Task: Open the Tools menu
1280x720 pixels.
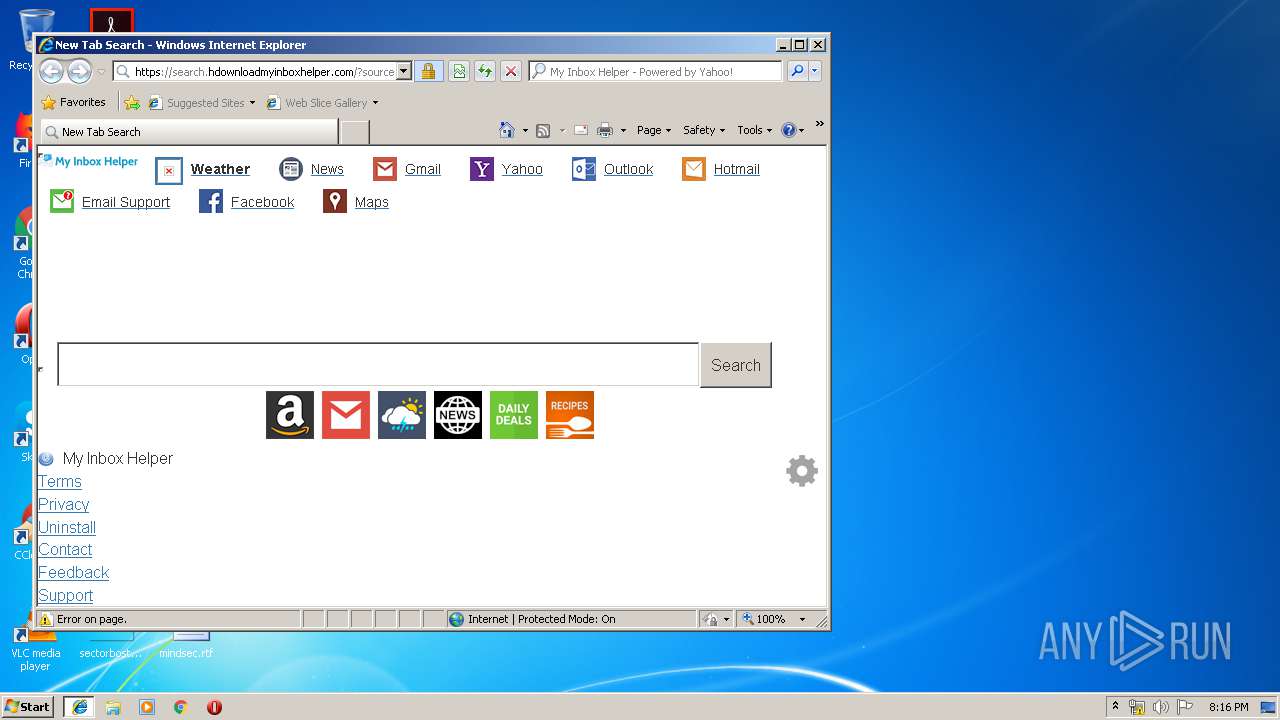Action: (755, 130)
